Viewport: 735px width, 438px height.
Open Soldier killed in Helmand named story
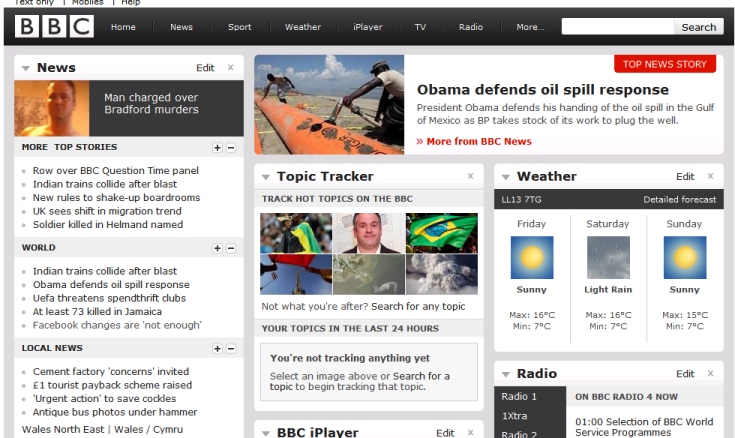coord(108,225)
